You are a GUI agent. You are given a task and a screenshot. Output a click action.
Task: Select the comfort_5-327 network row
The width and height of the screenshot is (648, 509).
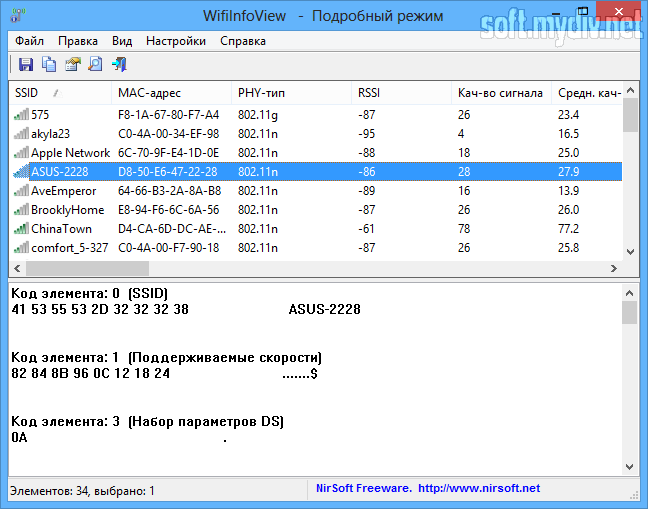(x=316, y=247)
